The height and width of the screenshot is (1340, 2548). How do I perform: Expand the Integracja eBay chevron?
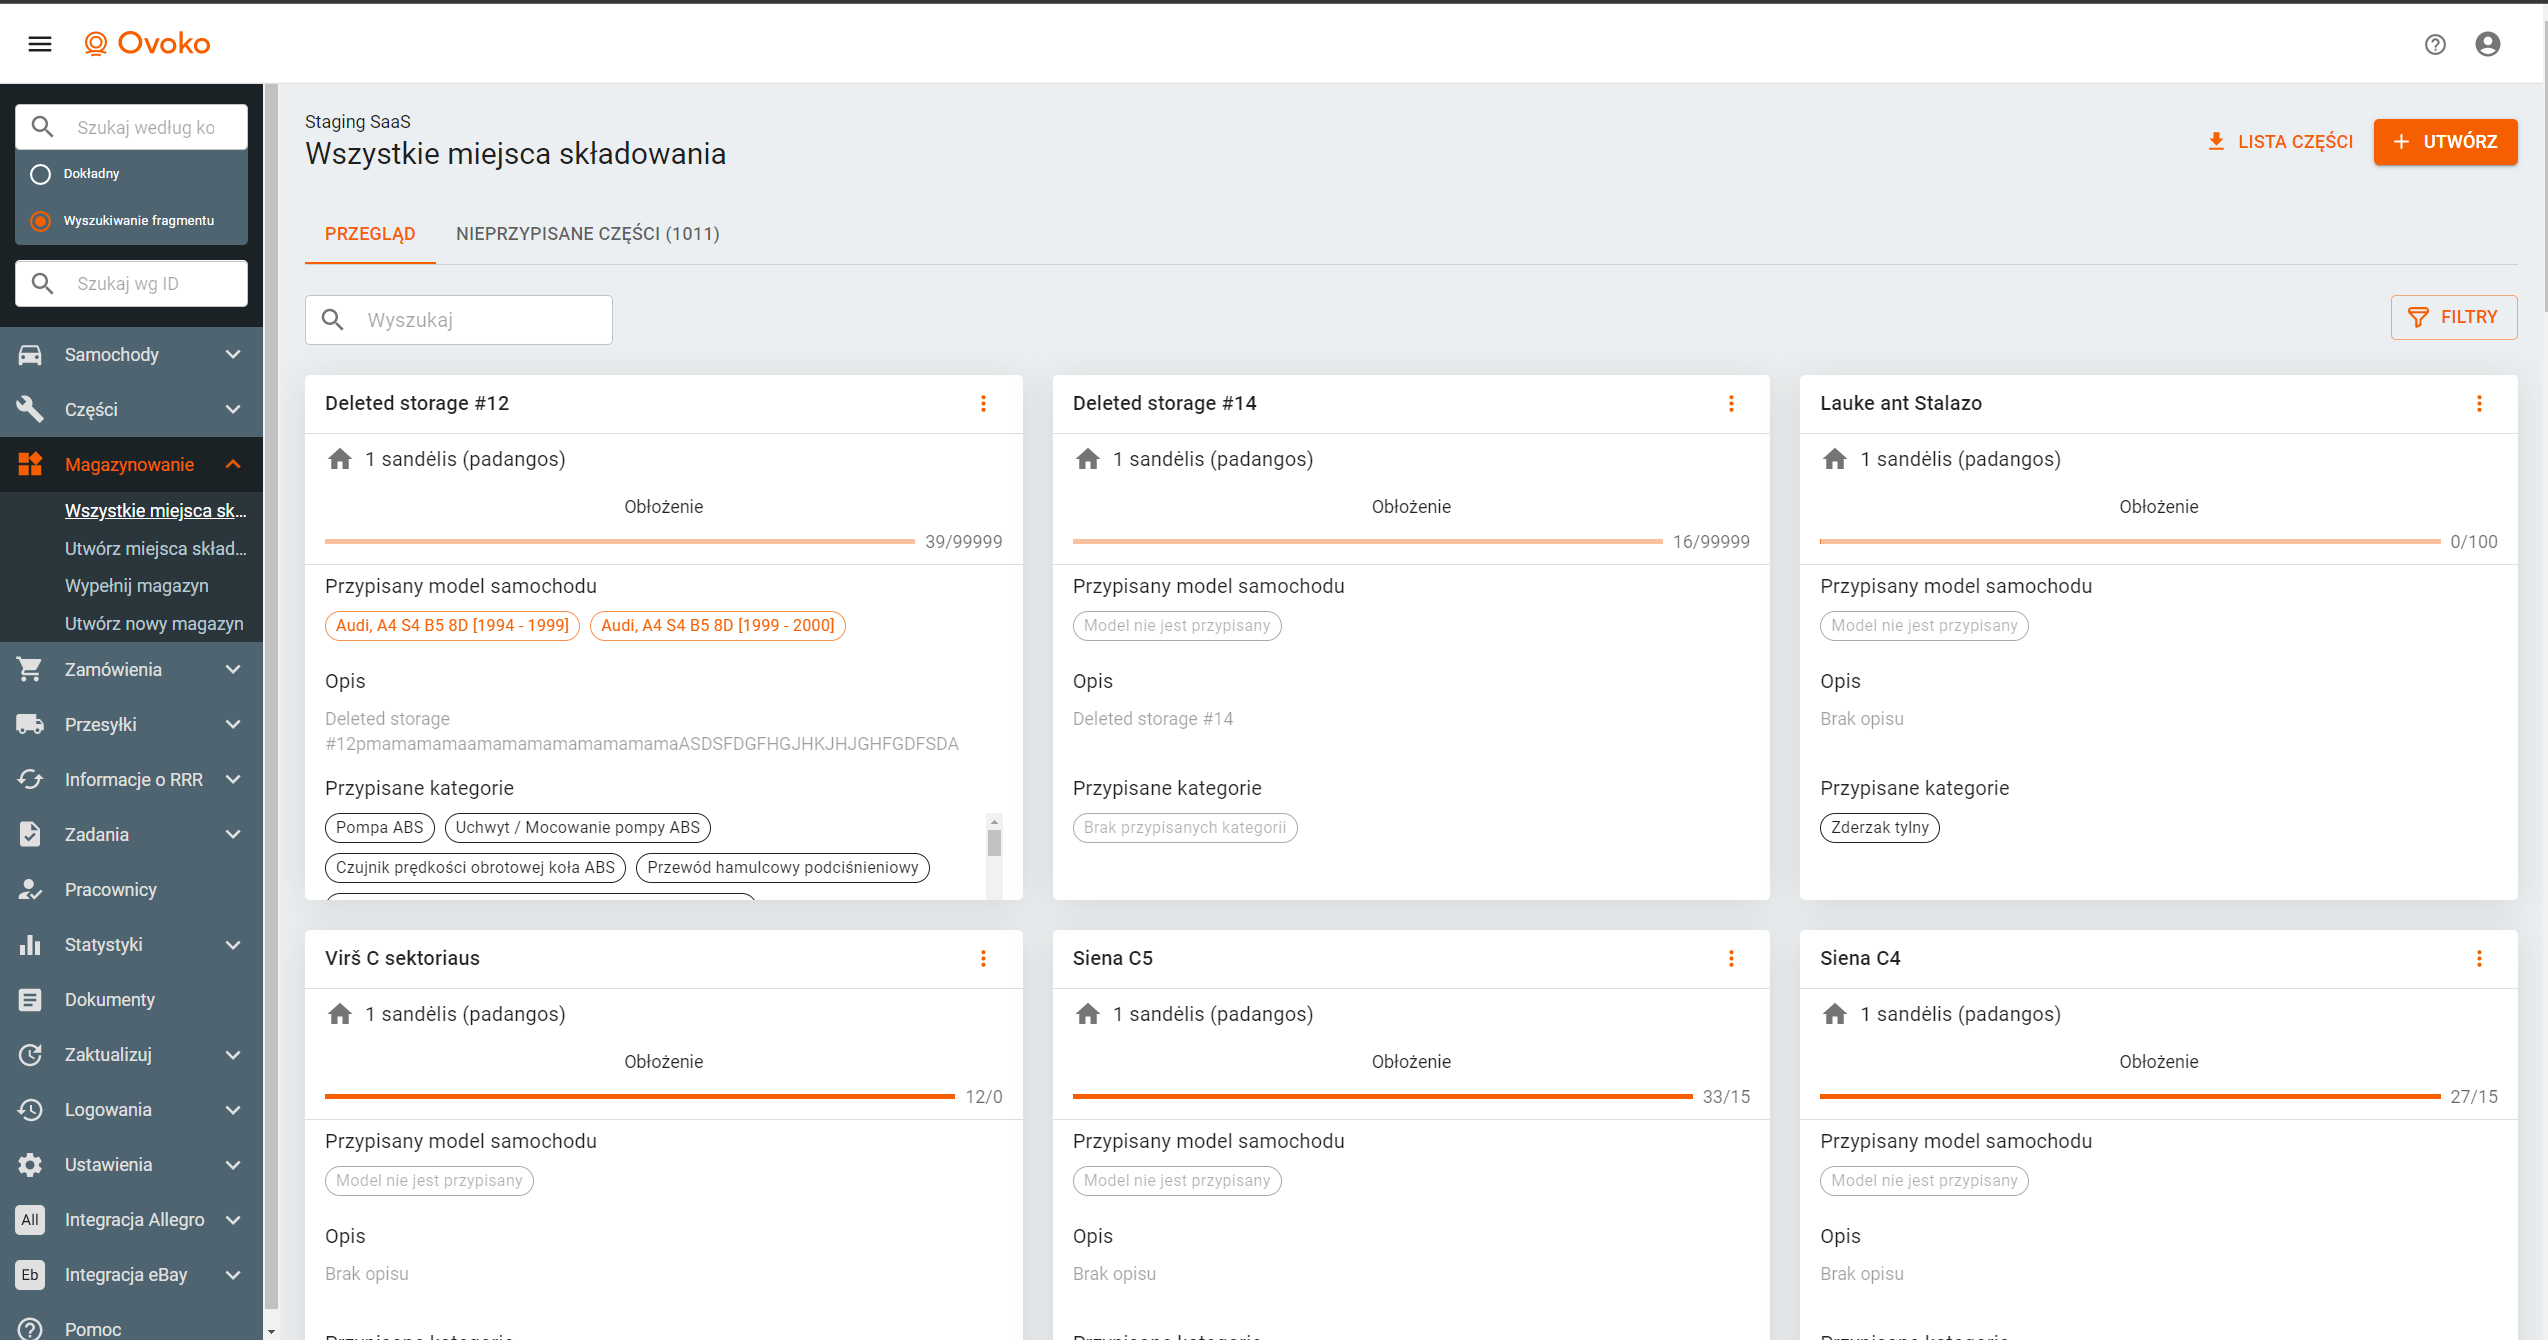coord(233,1275)
